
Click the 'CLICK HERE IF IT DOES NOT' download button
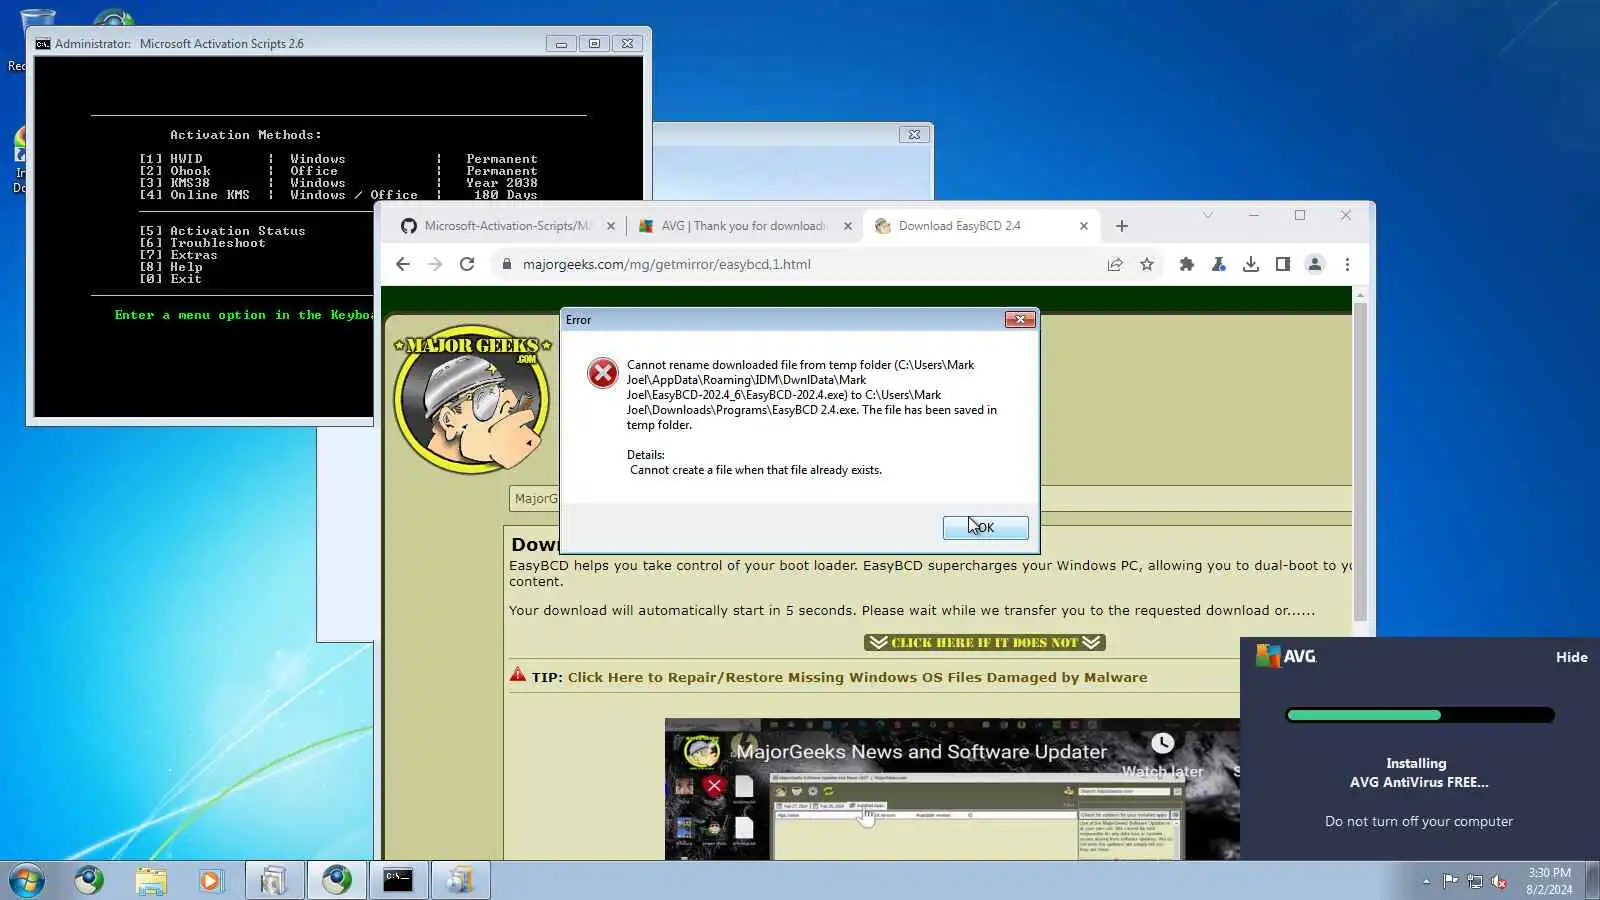pos(985,642)
